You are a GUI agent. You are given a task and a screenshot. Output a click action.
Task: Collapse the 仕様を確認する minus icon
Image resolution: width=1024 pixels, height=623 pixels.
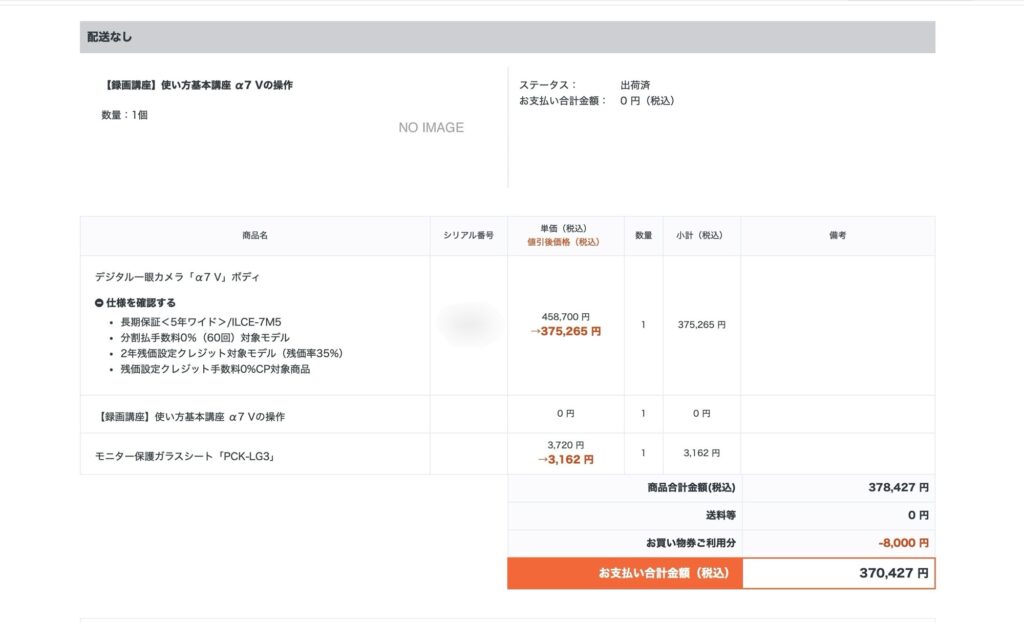[99, 303]
